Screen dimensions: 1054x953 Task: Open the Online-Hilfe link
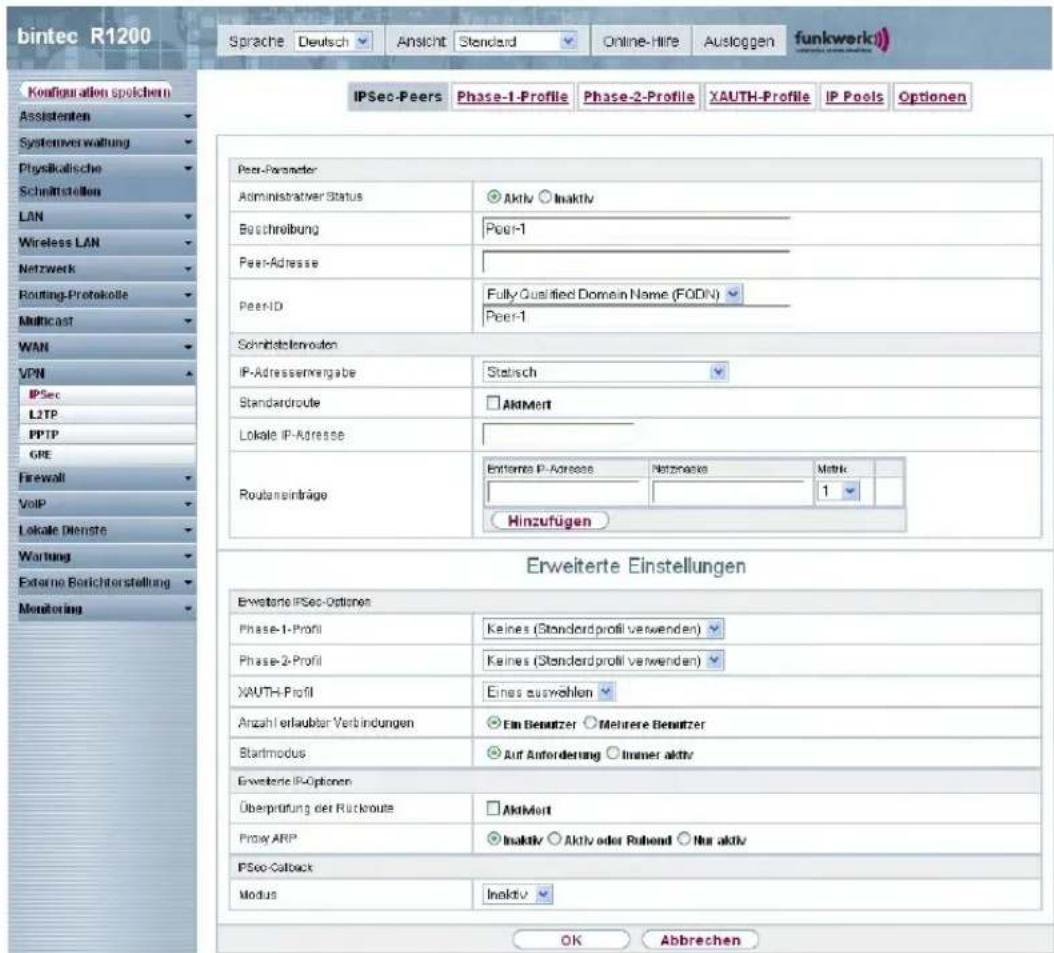pos(641,42)
